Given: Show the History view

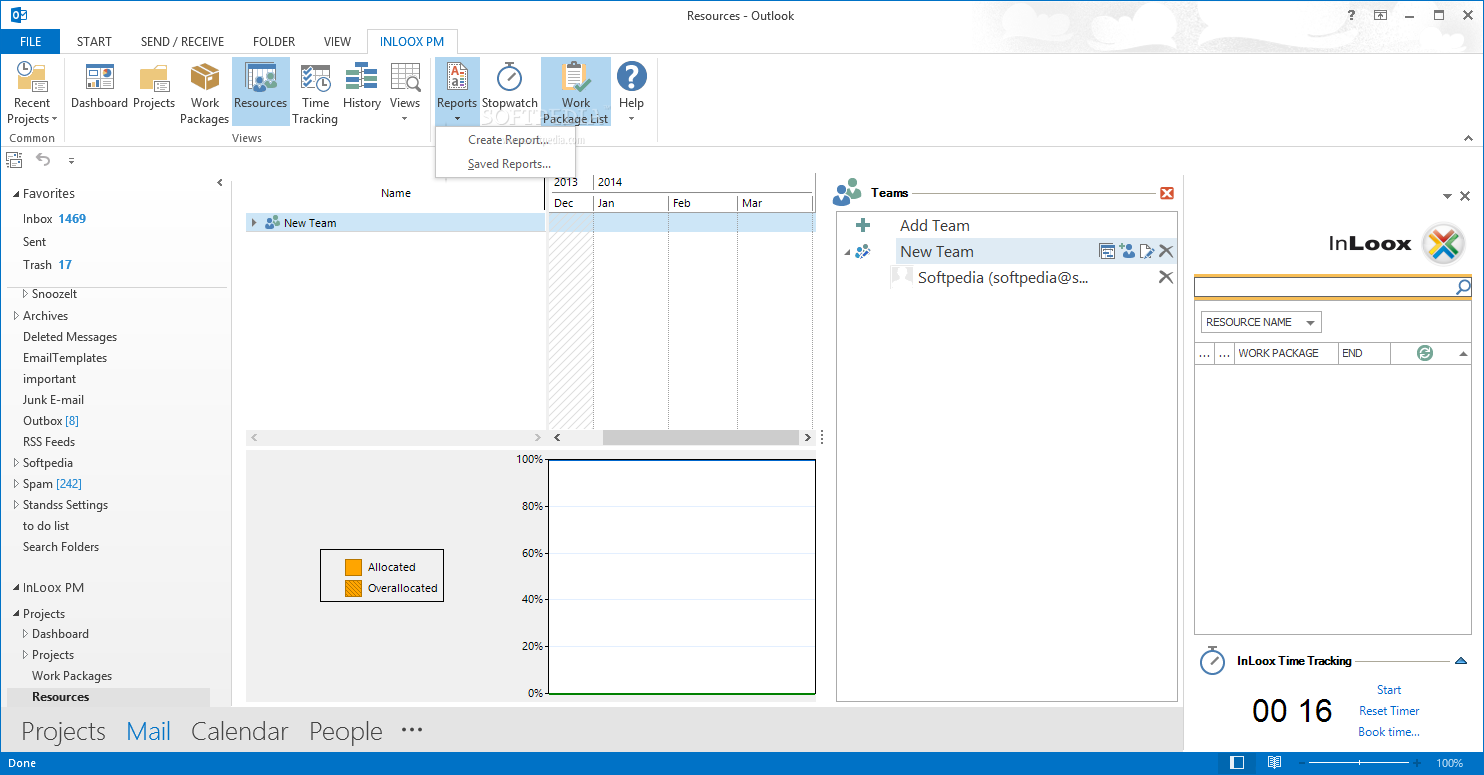Looking at the screenshot, I should [x=362, y=85].
